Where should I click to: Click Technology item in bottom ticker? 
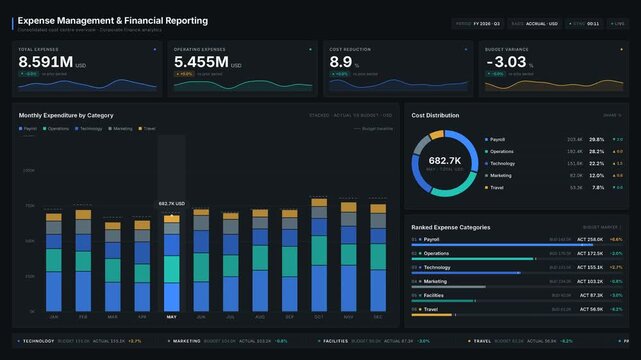[79, 341]
